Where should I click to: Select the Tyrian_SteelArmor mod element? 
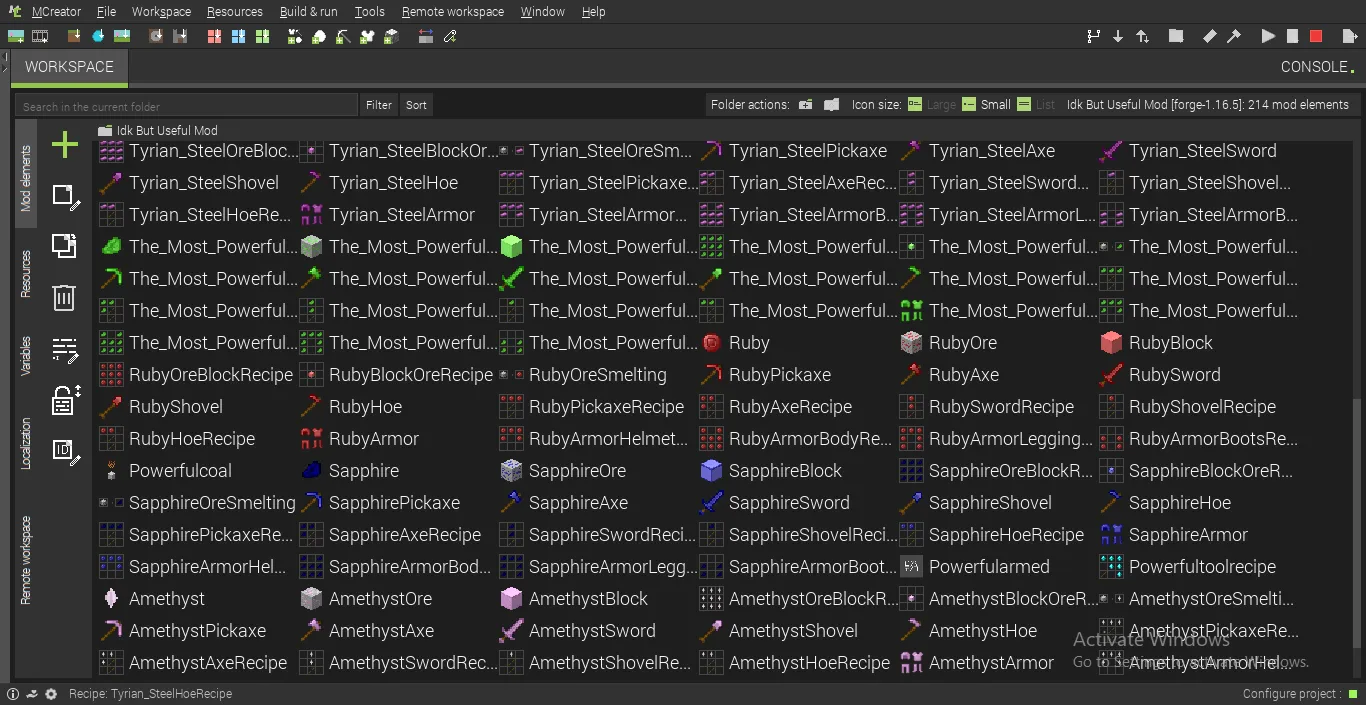388,215
